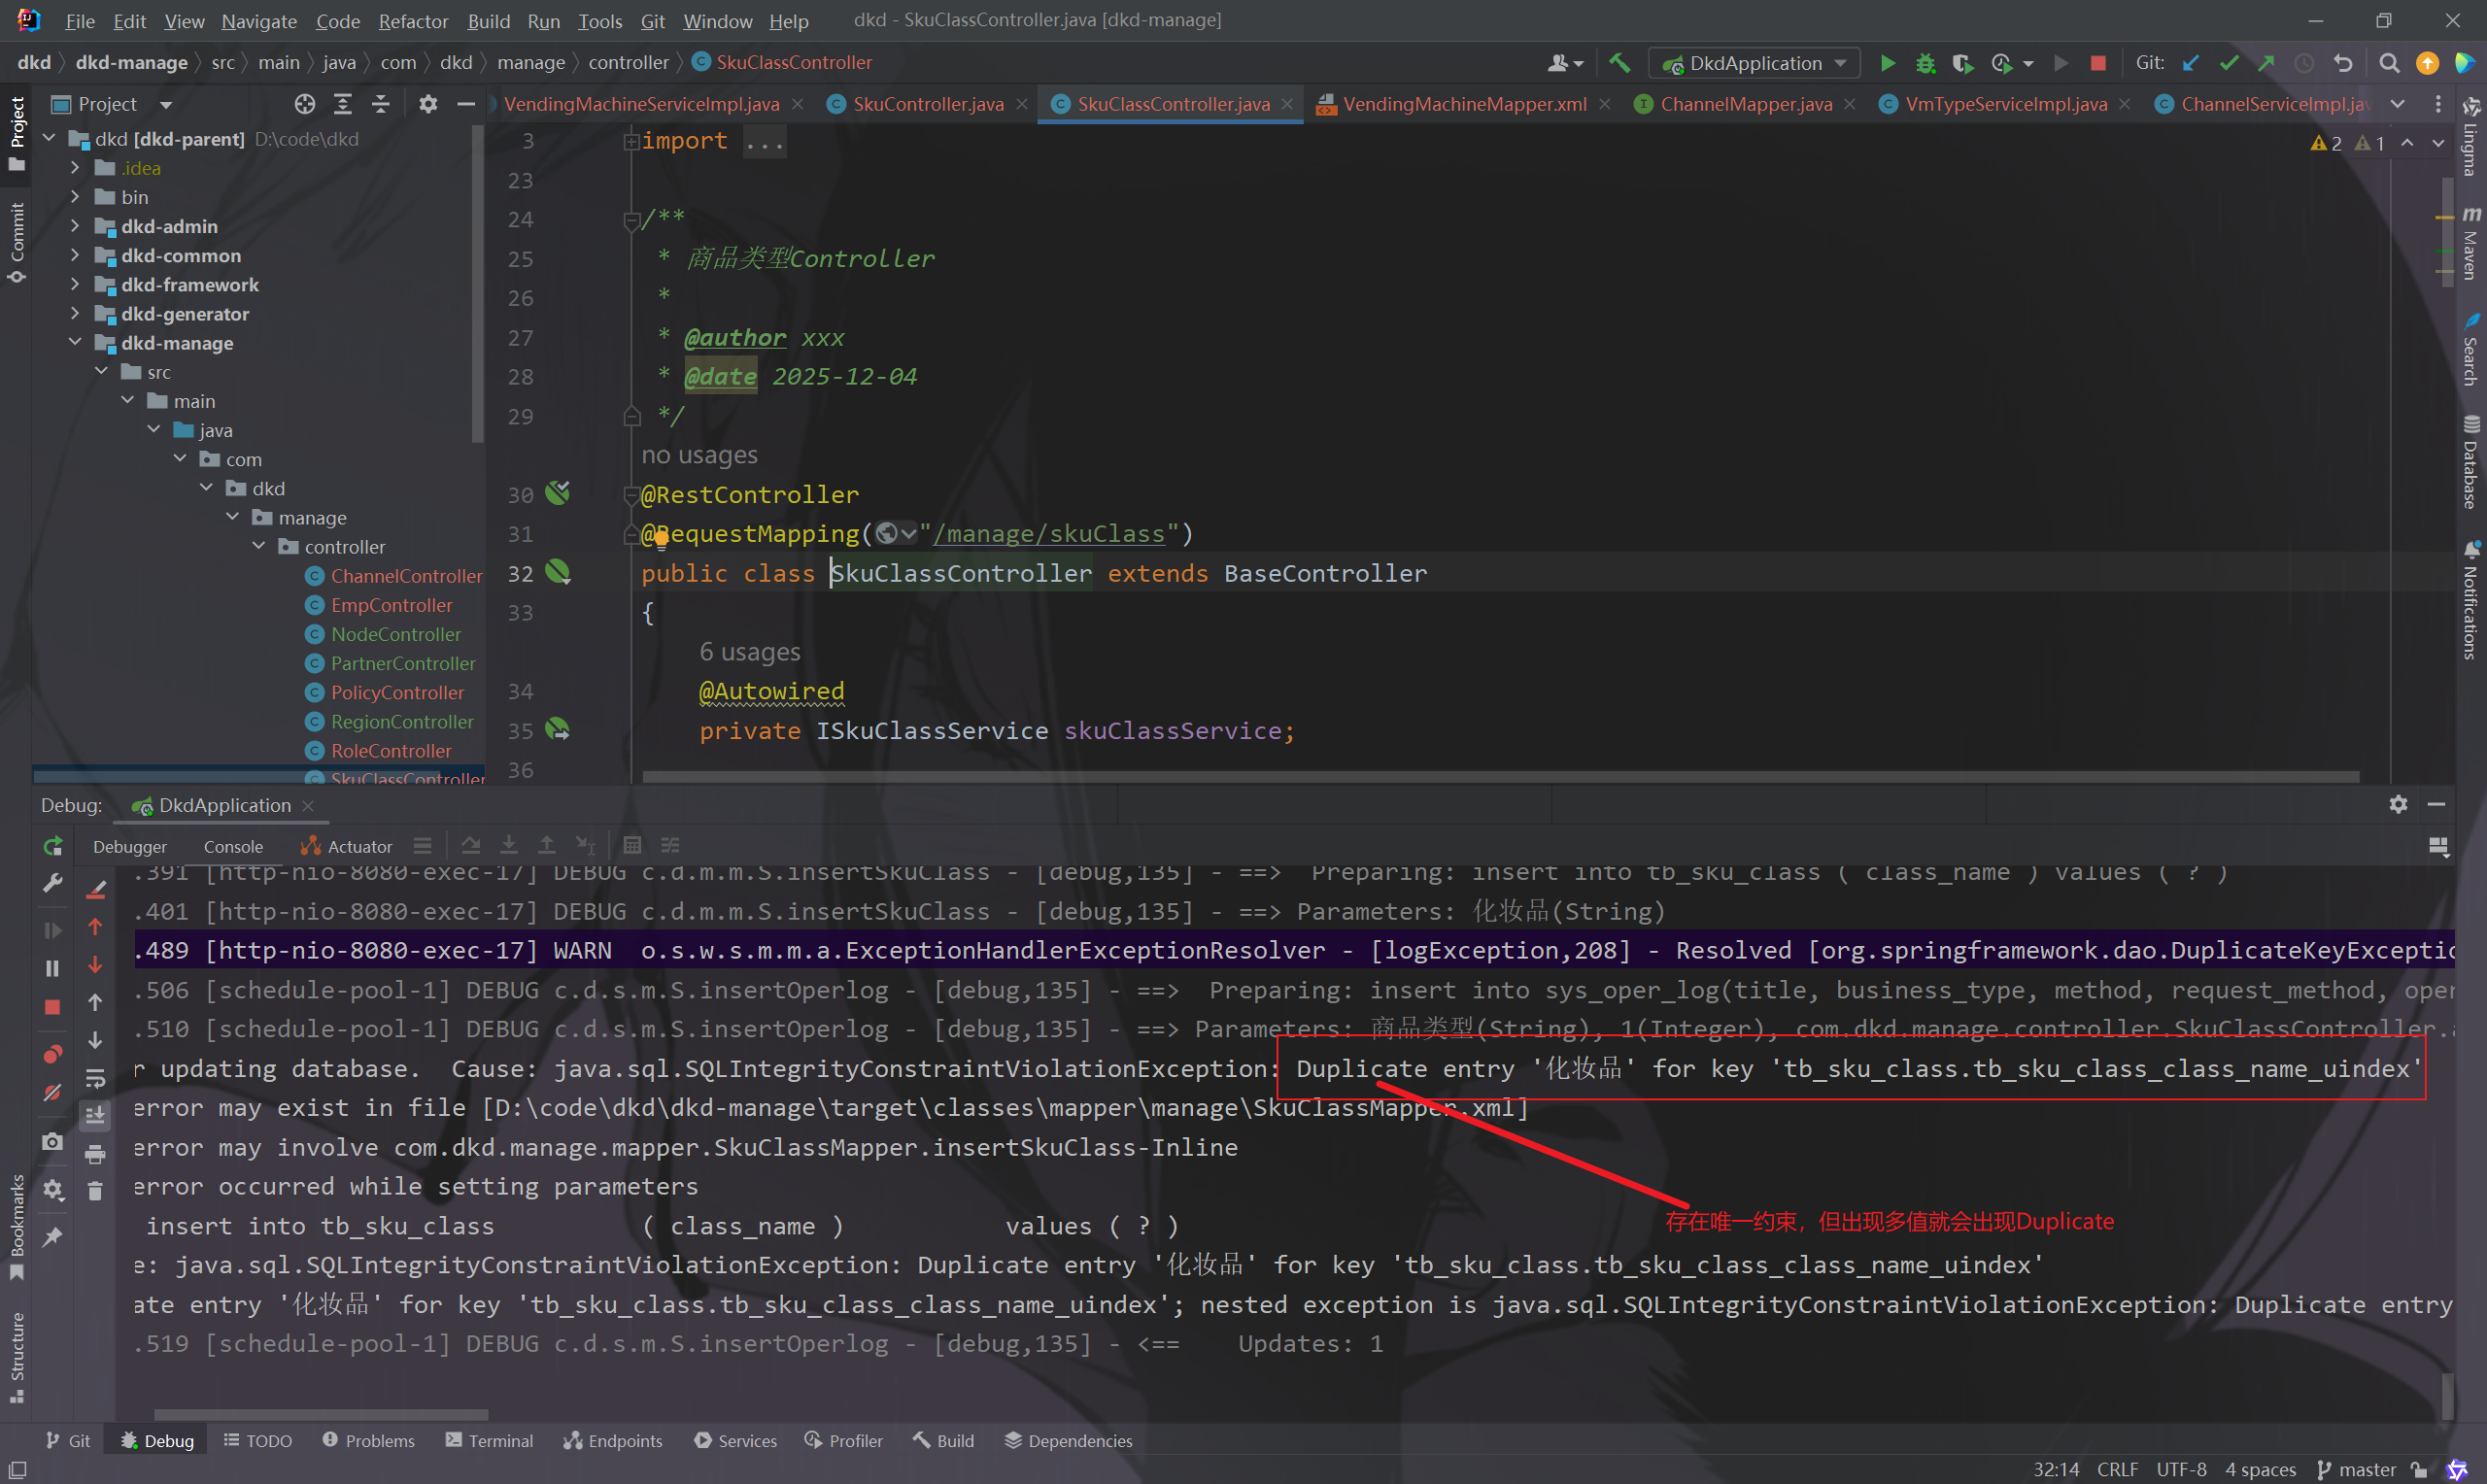Screen dimensions: 2487x1484
Task: Switch to the VendingMachineMapper.xml editor tab
Action: (1463, 104)
